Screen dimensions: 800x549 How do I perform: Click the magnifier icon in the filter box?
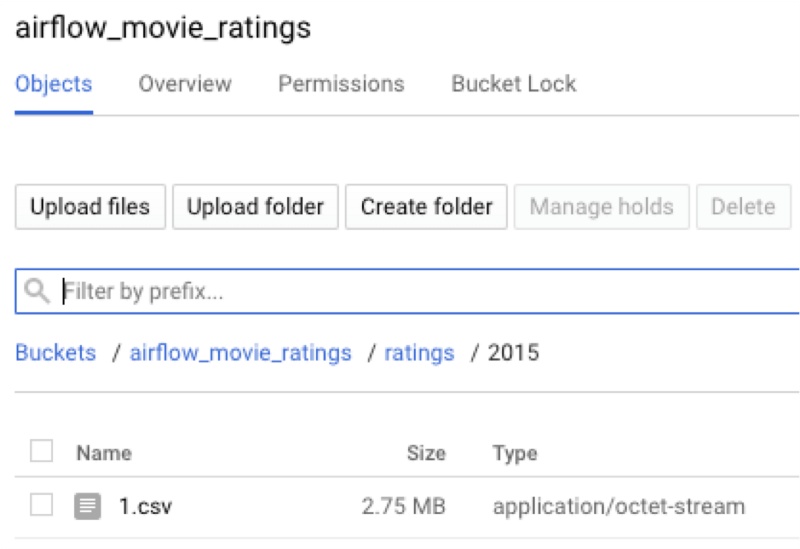[x=37, y=291]
